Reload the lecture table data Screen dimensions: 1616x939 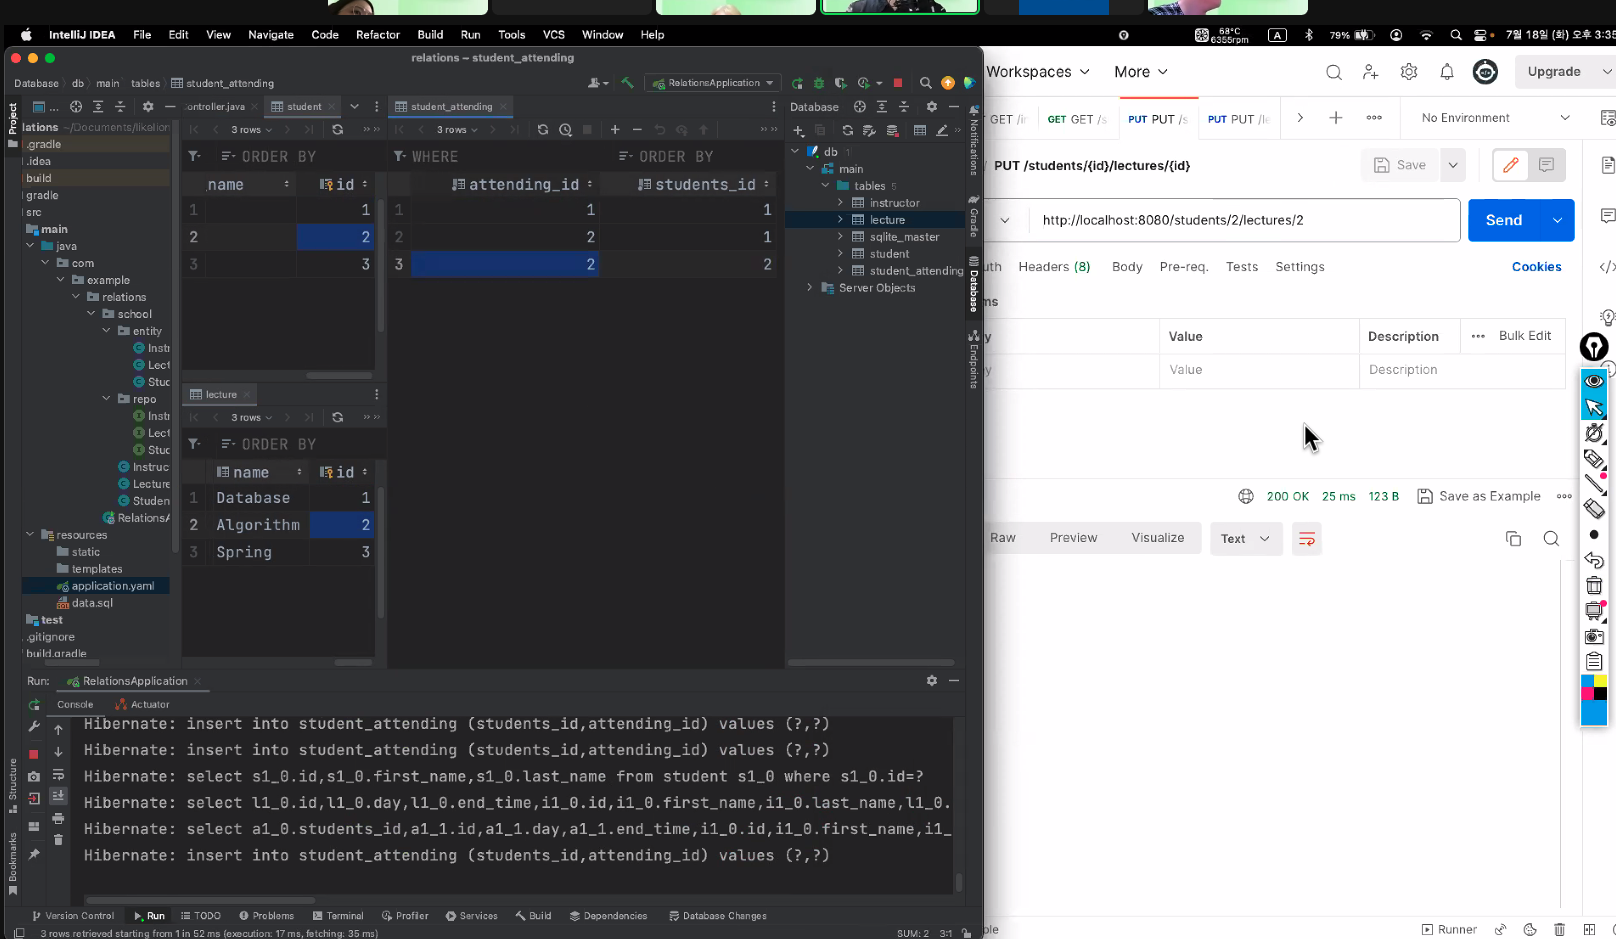click(338, 418)
